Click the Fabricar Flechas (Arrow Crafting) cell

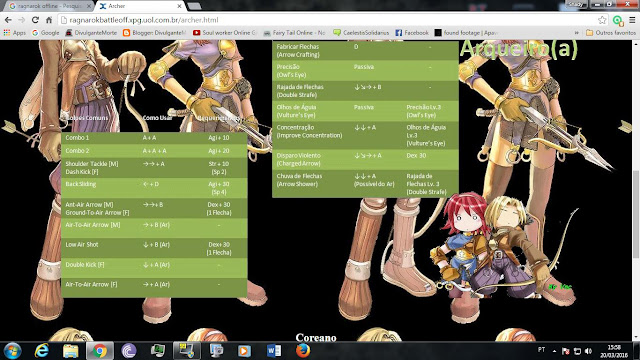click(298, 51)
